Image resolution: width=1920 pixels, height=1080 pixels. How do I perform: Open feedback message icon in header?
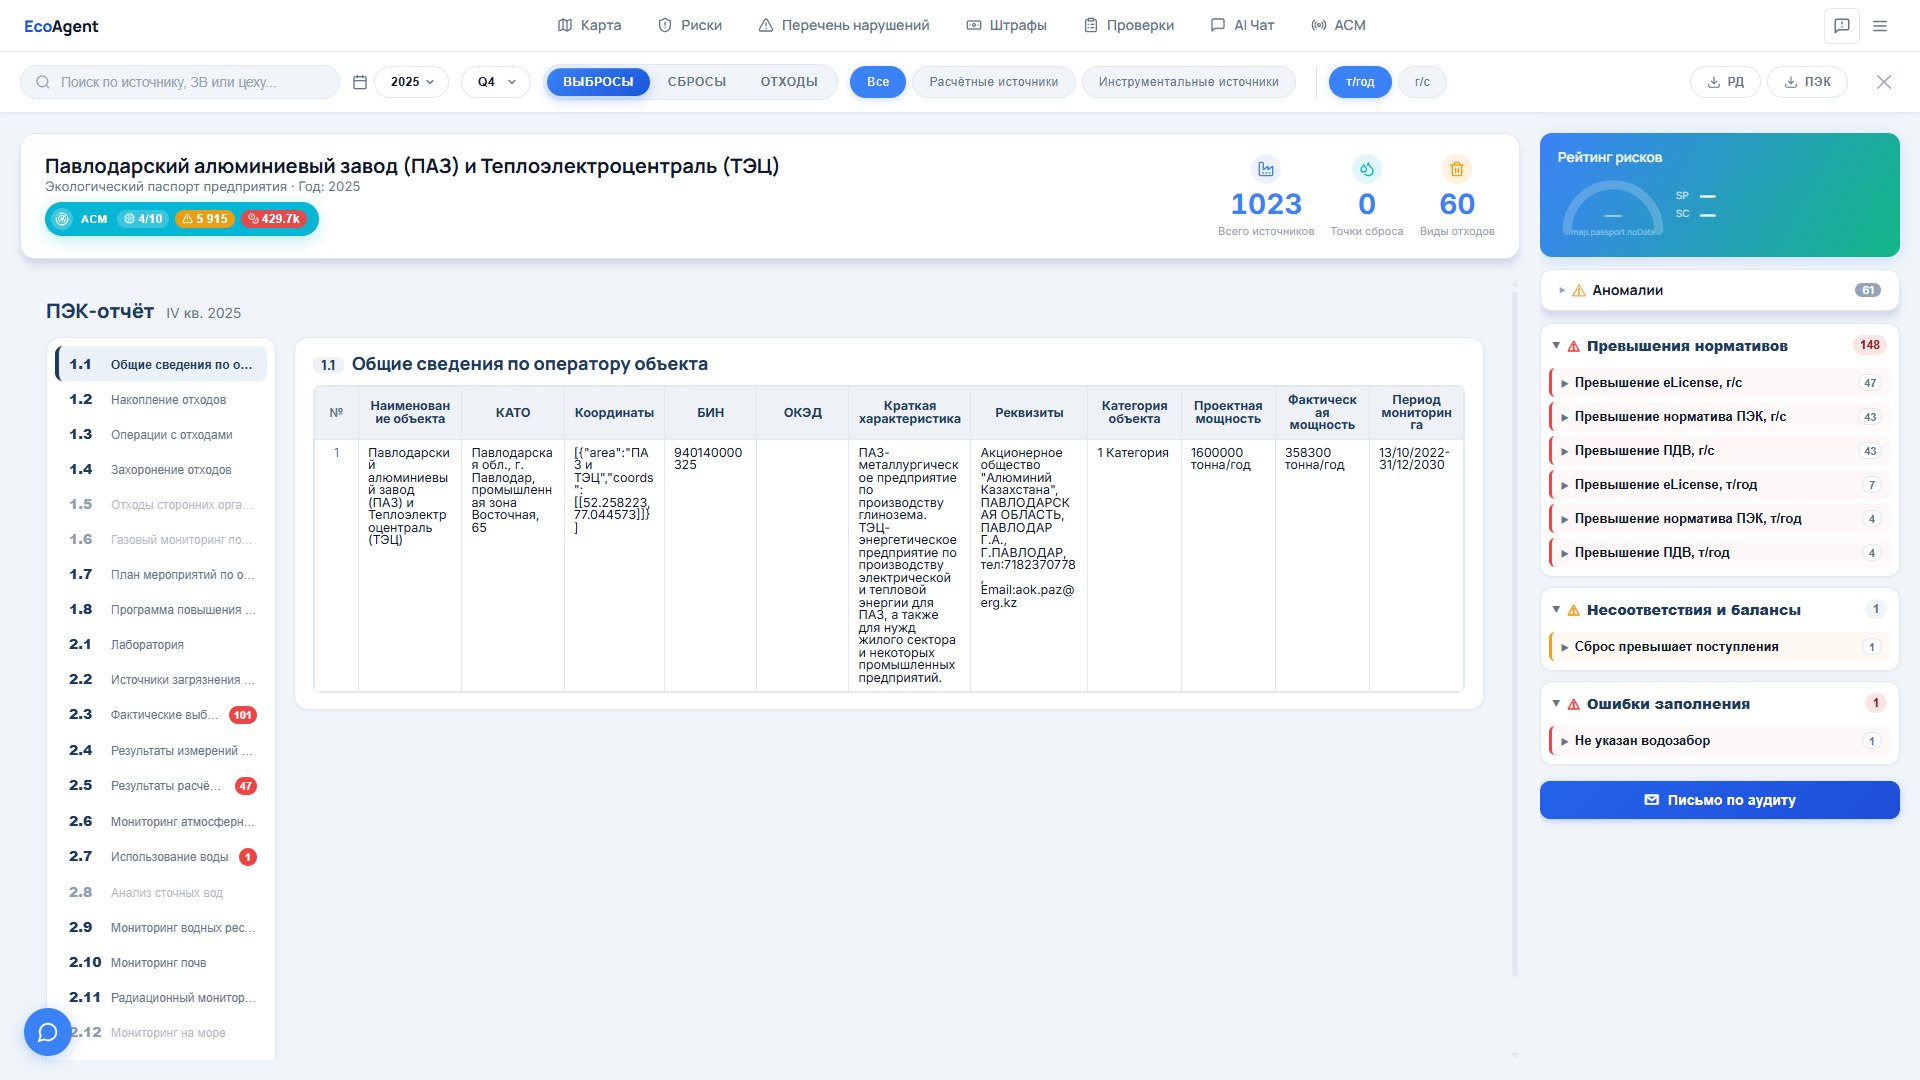1842,26
